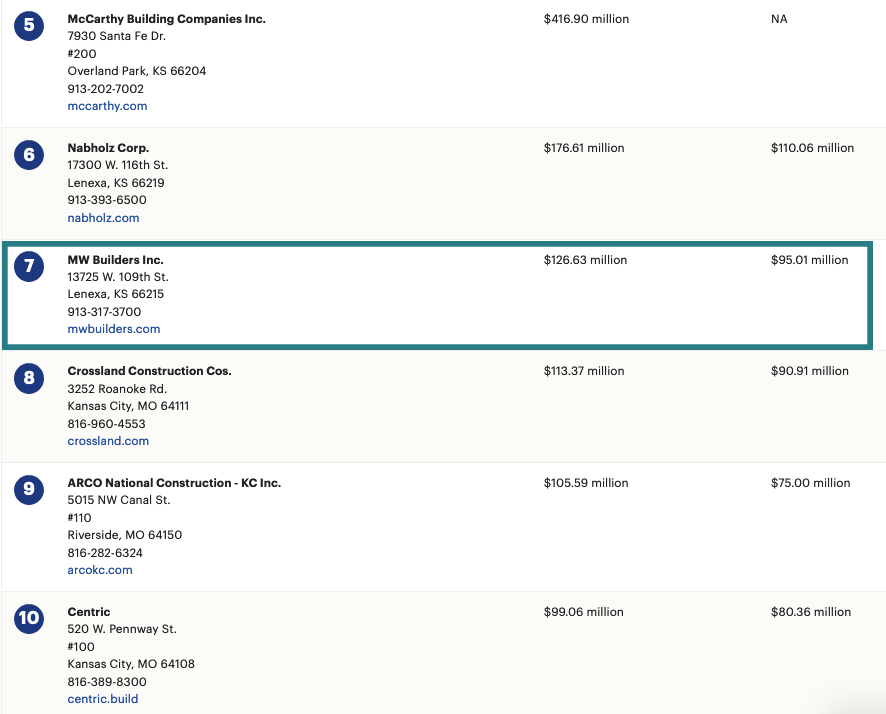This screenshot has height=714, width=886.
Task: Visit the arcokc.com link
Action: [x=100, y=569]
